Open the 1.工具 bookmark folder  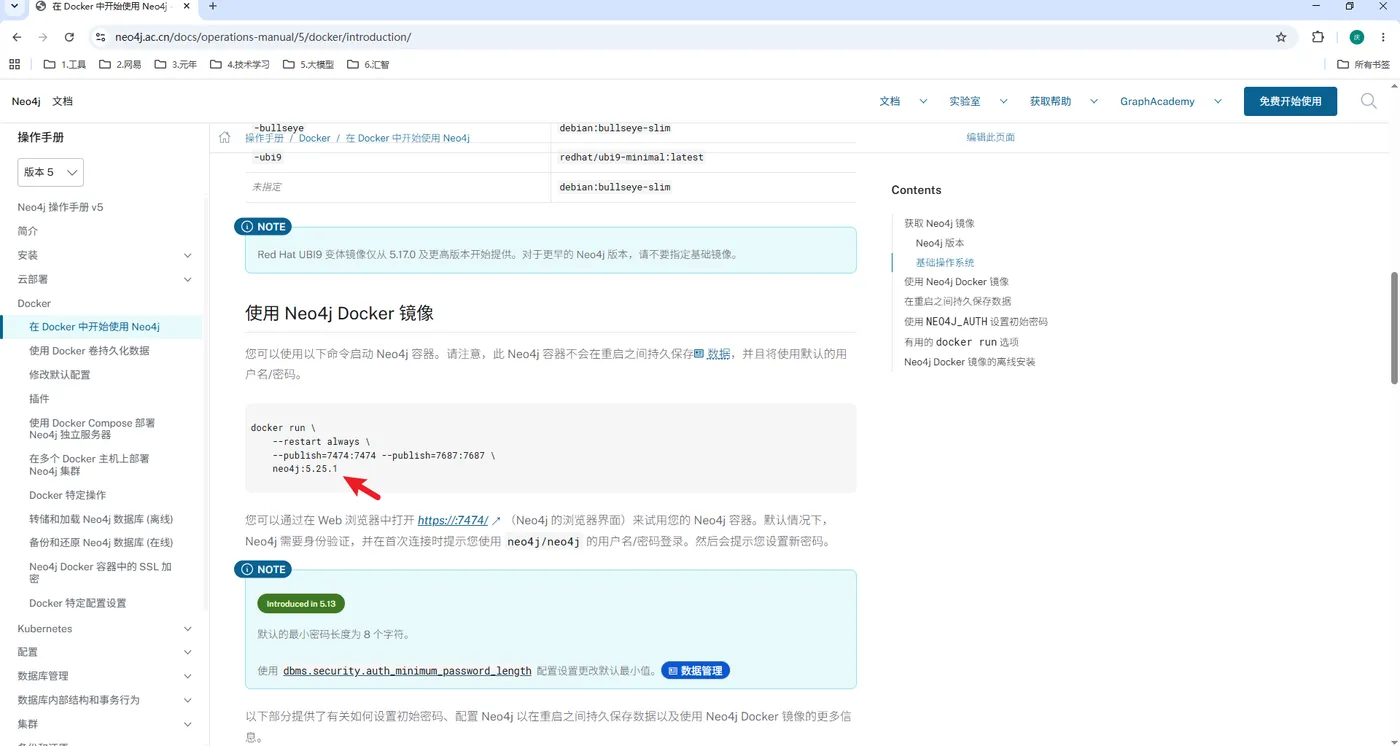(x=65, y=64)
